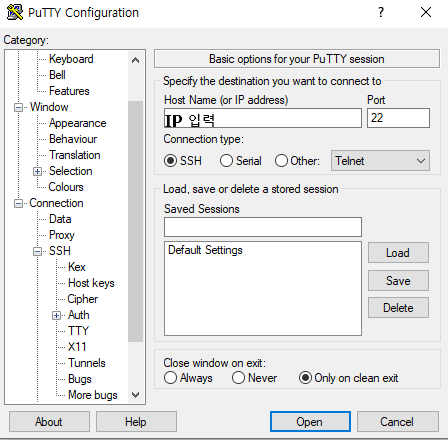Click the About button

pos(49,422)
